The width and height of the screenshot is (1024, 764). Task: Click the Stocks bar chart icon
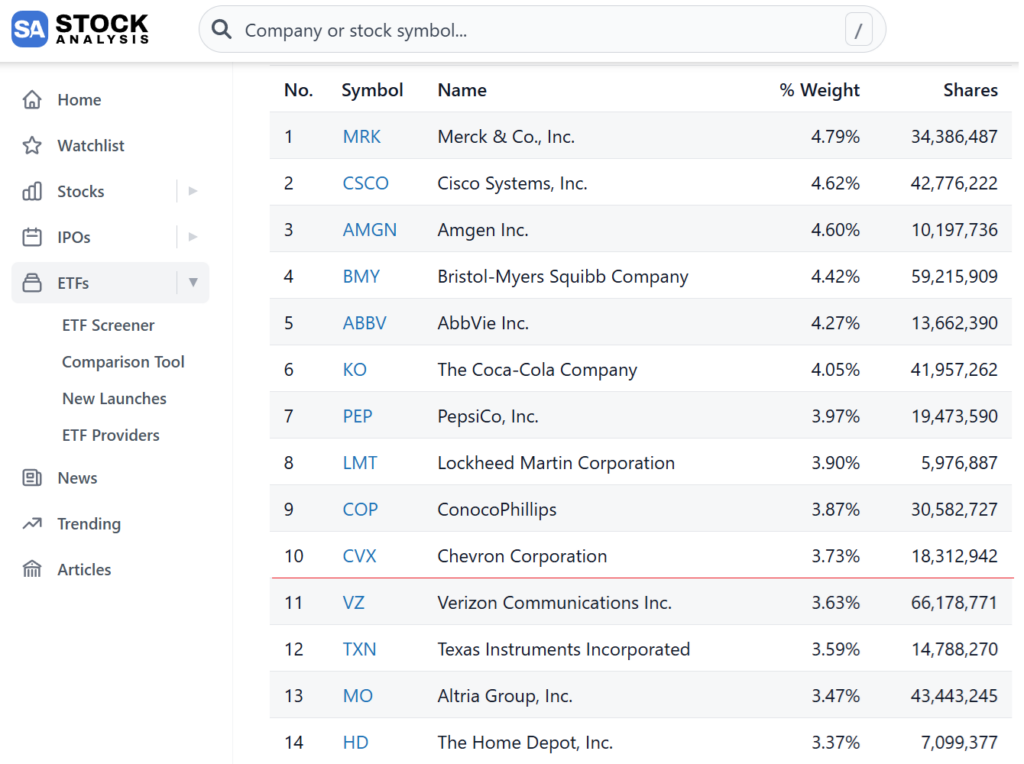(x=32, y=192)
